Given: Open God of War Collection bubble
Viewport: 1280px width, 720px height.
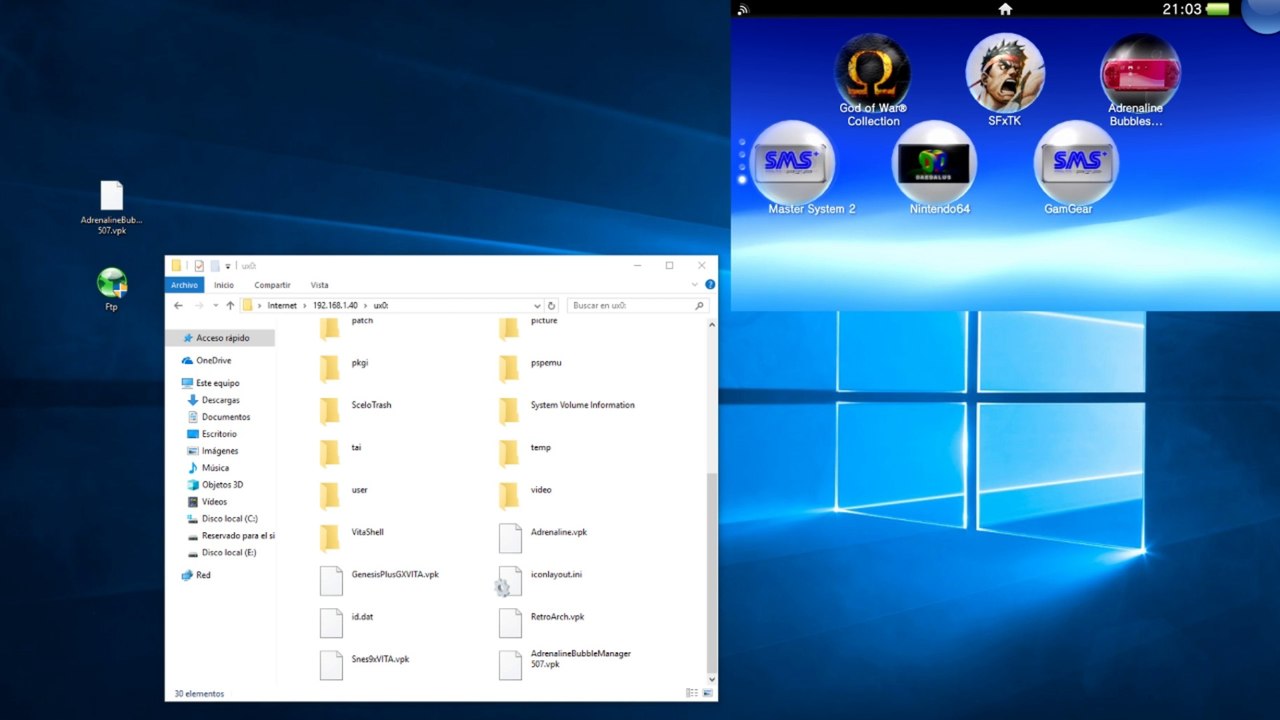Looking at the screenshot, I should (873, 73).
